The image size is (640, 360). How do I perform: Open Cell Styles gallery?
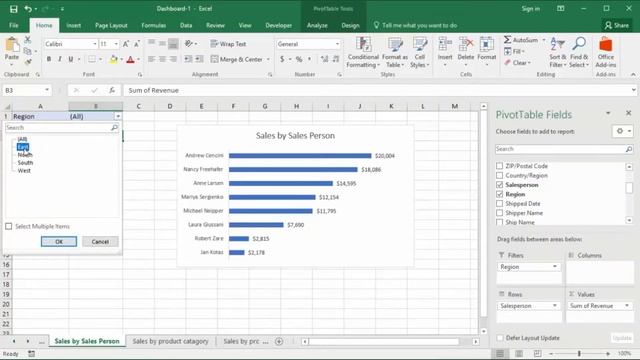(420, 52)
